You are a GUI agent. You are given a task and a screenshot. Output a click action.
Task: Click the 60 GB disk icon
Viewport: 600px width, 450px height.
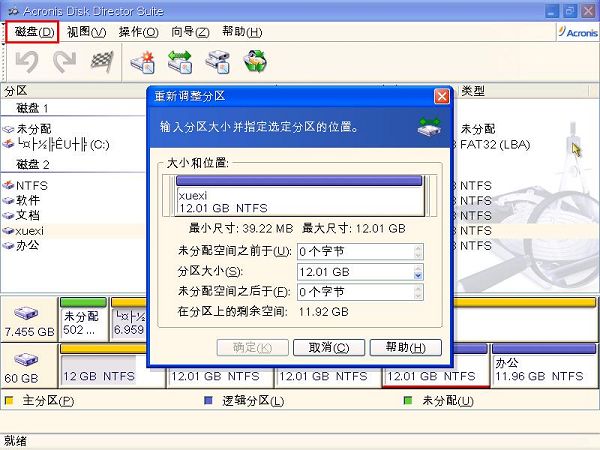[26, 360]
